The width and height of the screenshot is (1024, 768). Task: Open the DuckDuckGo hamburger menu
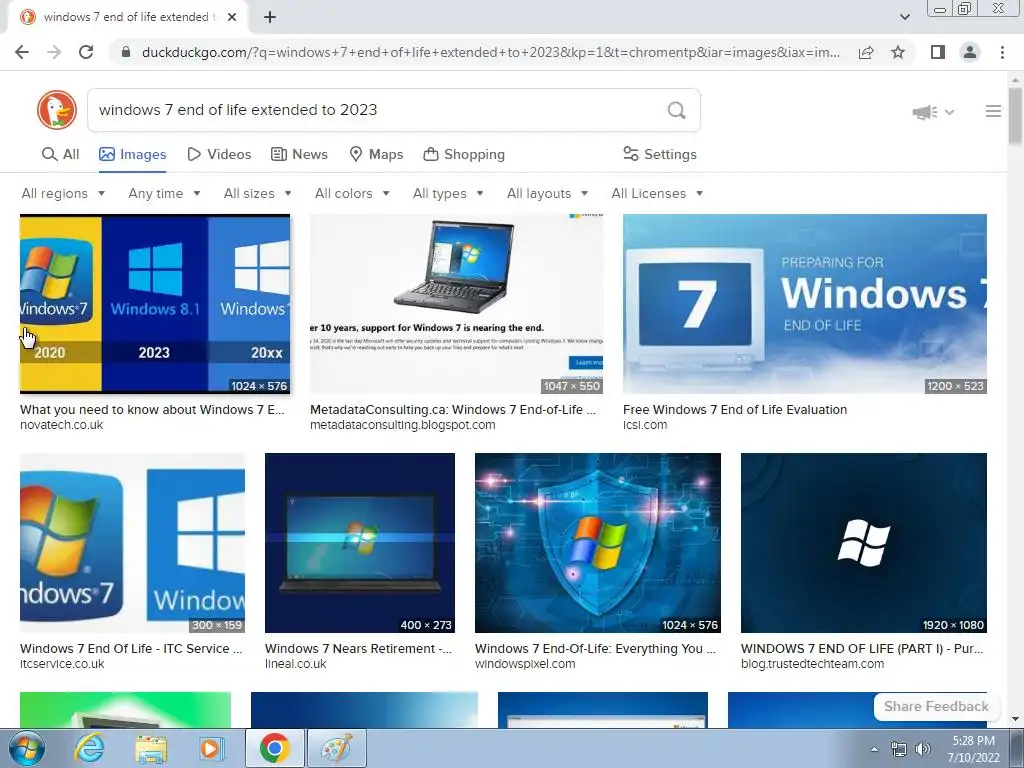point(993,112)
